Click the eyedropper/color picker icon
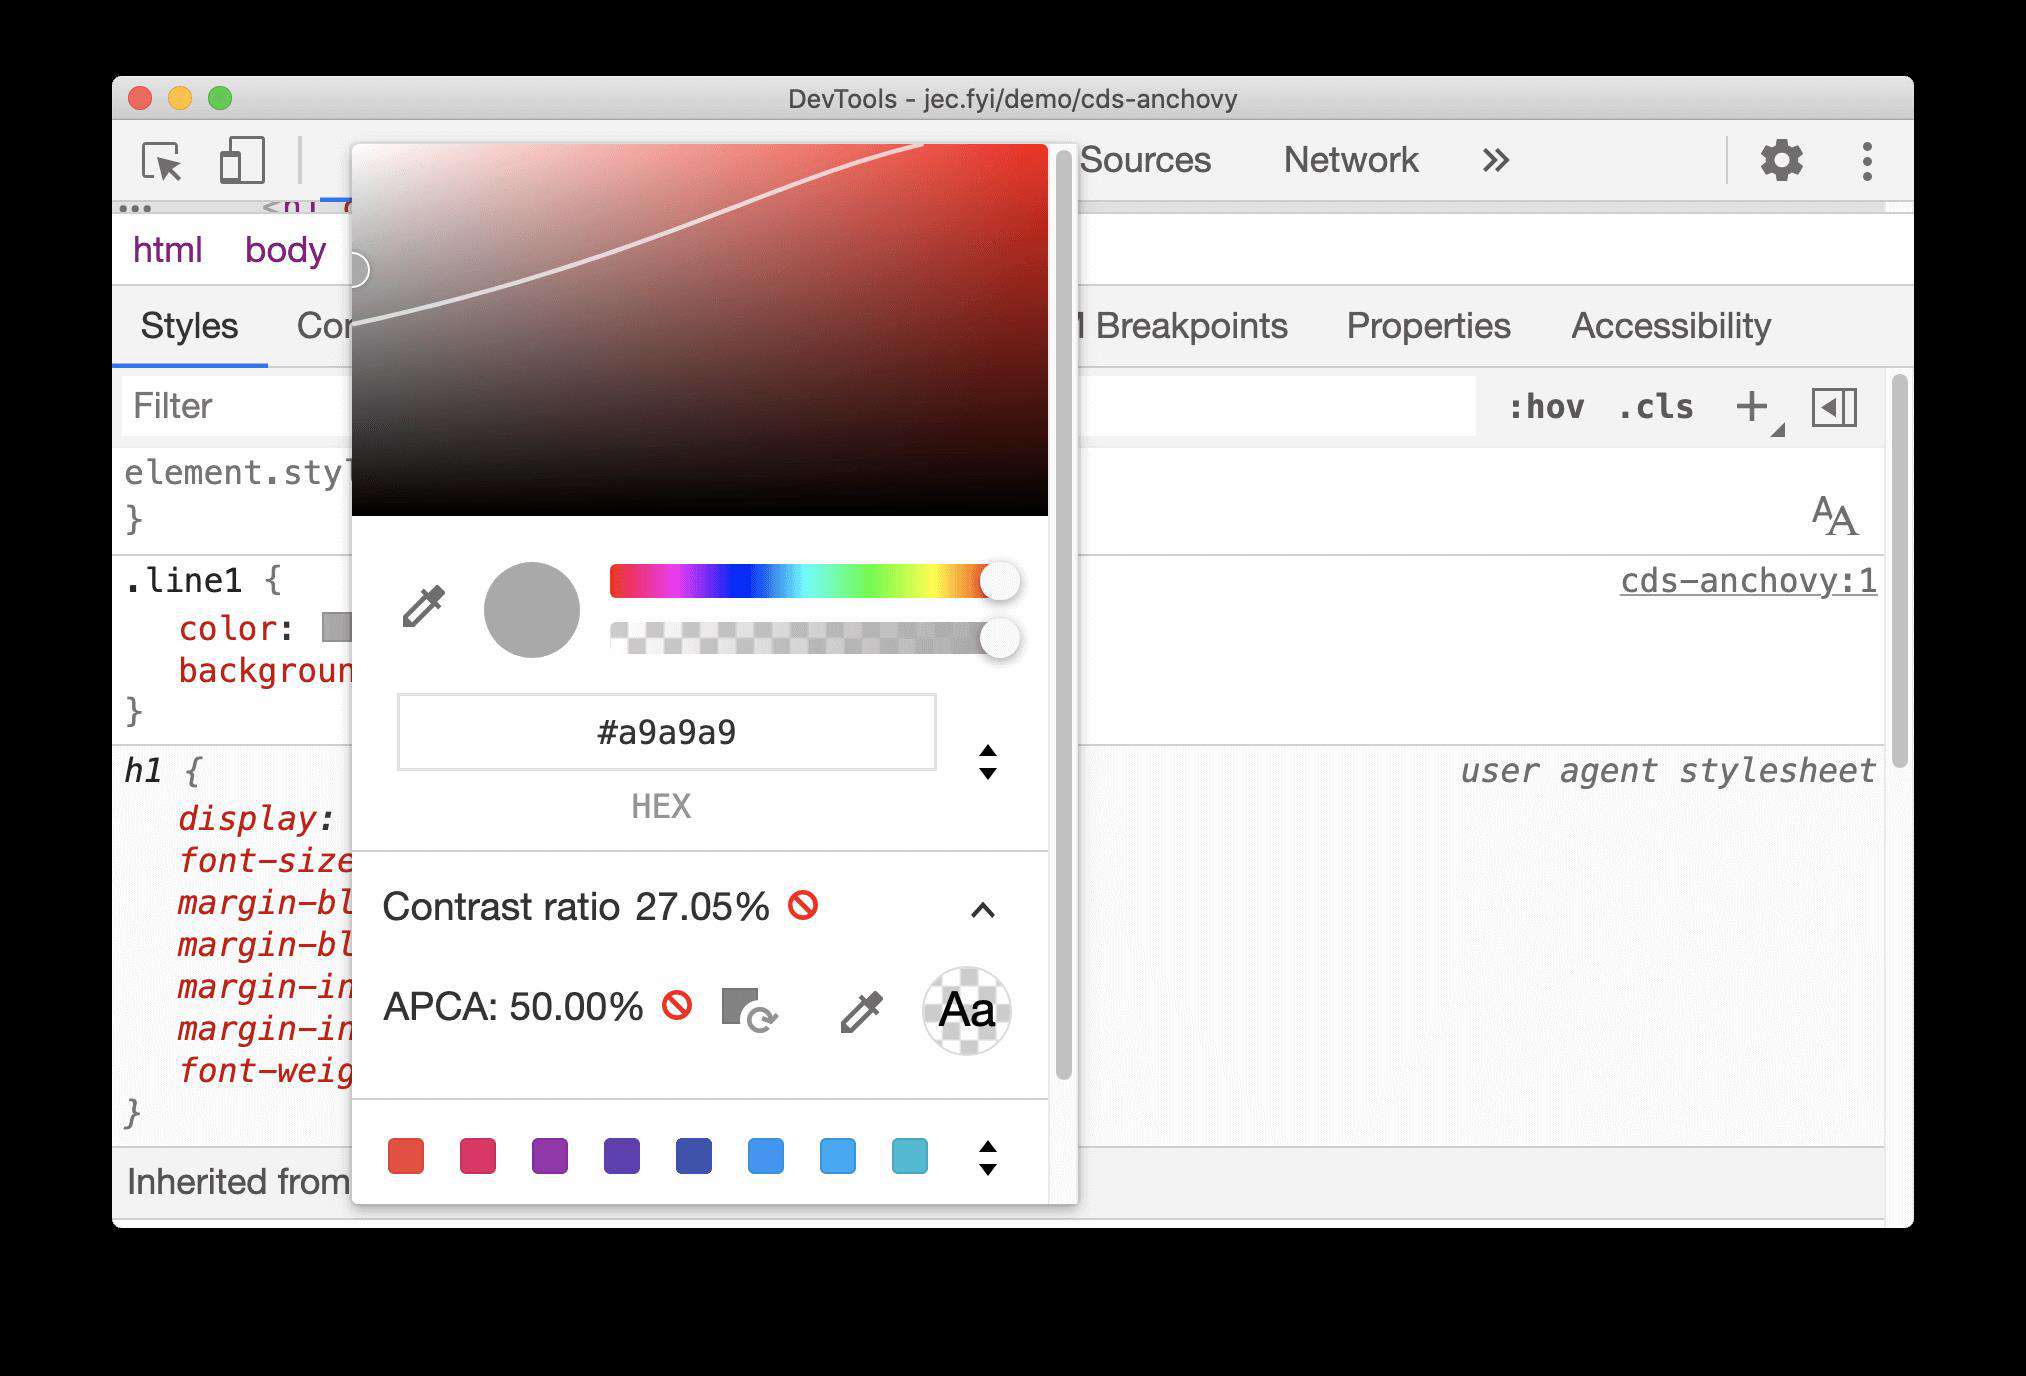This screenshot has height=1376, width=2026. coord(421,608)
